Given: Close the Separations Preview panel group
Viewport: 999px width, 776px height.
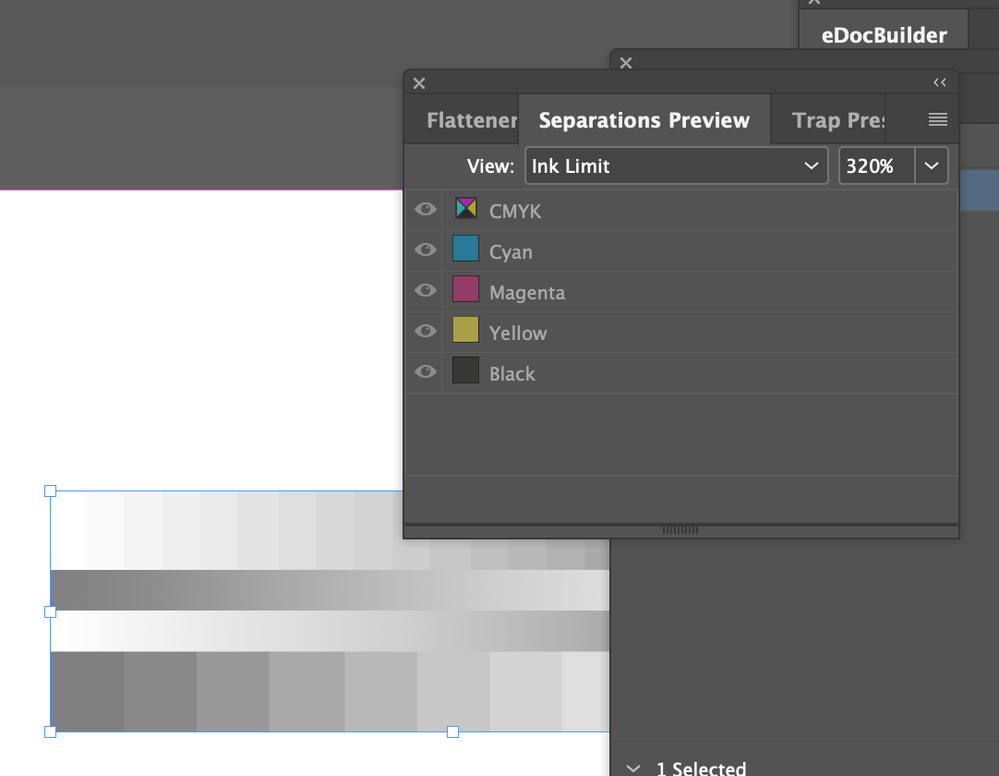Looking at the screenshot, I should point(419,83).
